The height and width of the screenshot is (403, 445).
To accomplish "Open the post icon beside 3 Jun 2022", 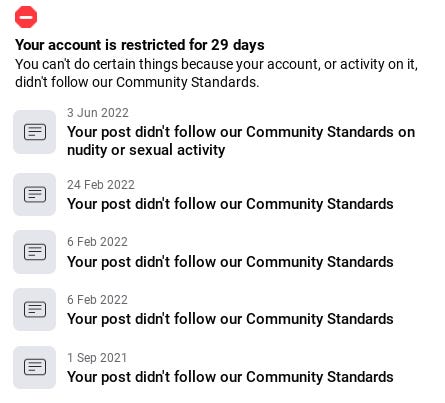I will tap(35, 132).
